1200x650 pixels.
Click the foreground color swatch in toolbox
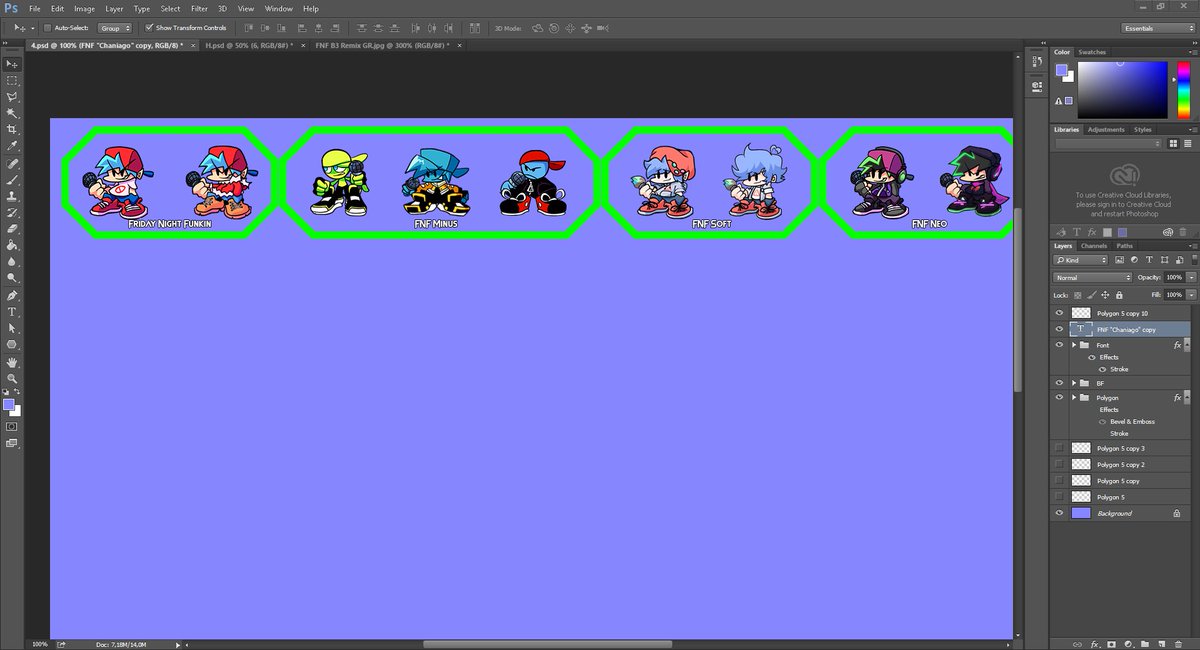click(9, 405)
